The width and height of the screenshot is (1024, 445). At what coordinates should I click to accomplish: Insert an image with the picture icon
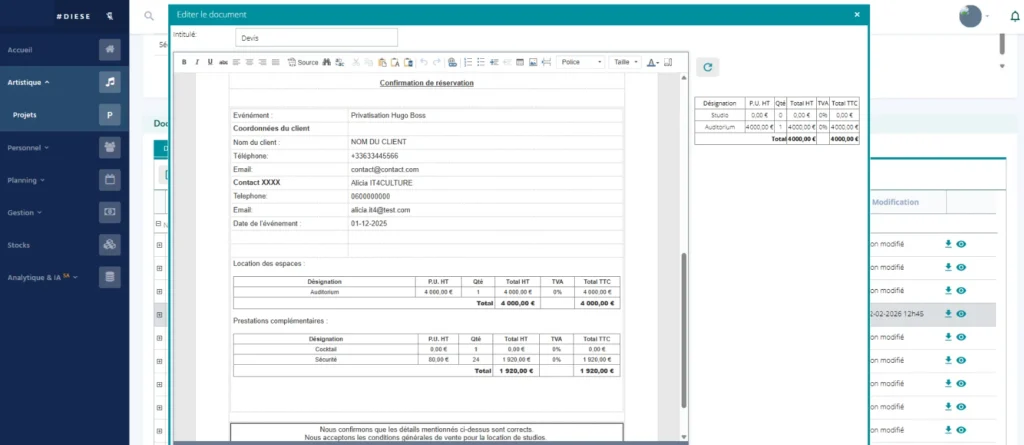pyautogui.click(x=533, y=62)
